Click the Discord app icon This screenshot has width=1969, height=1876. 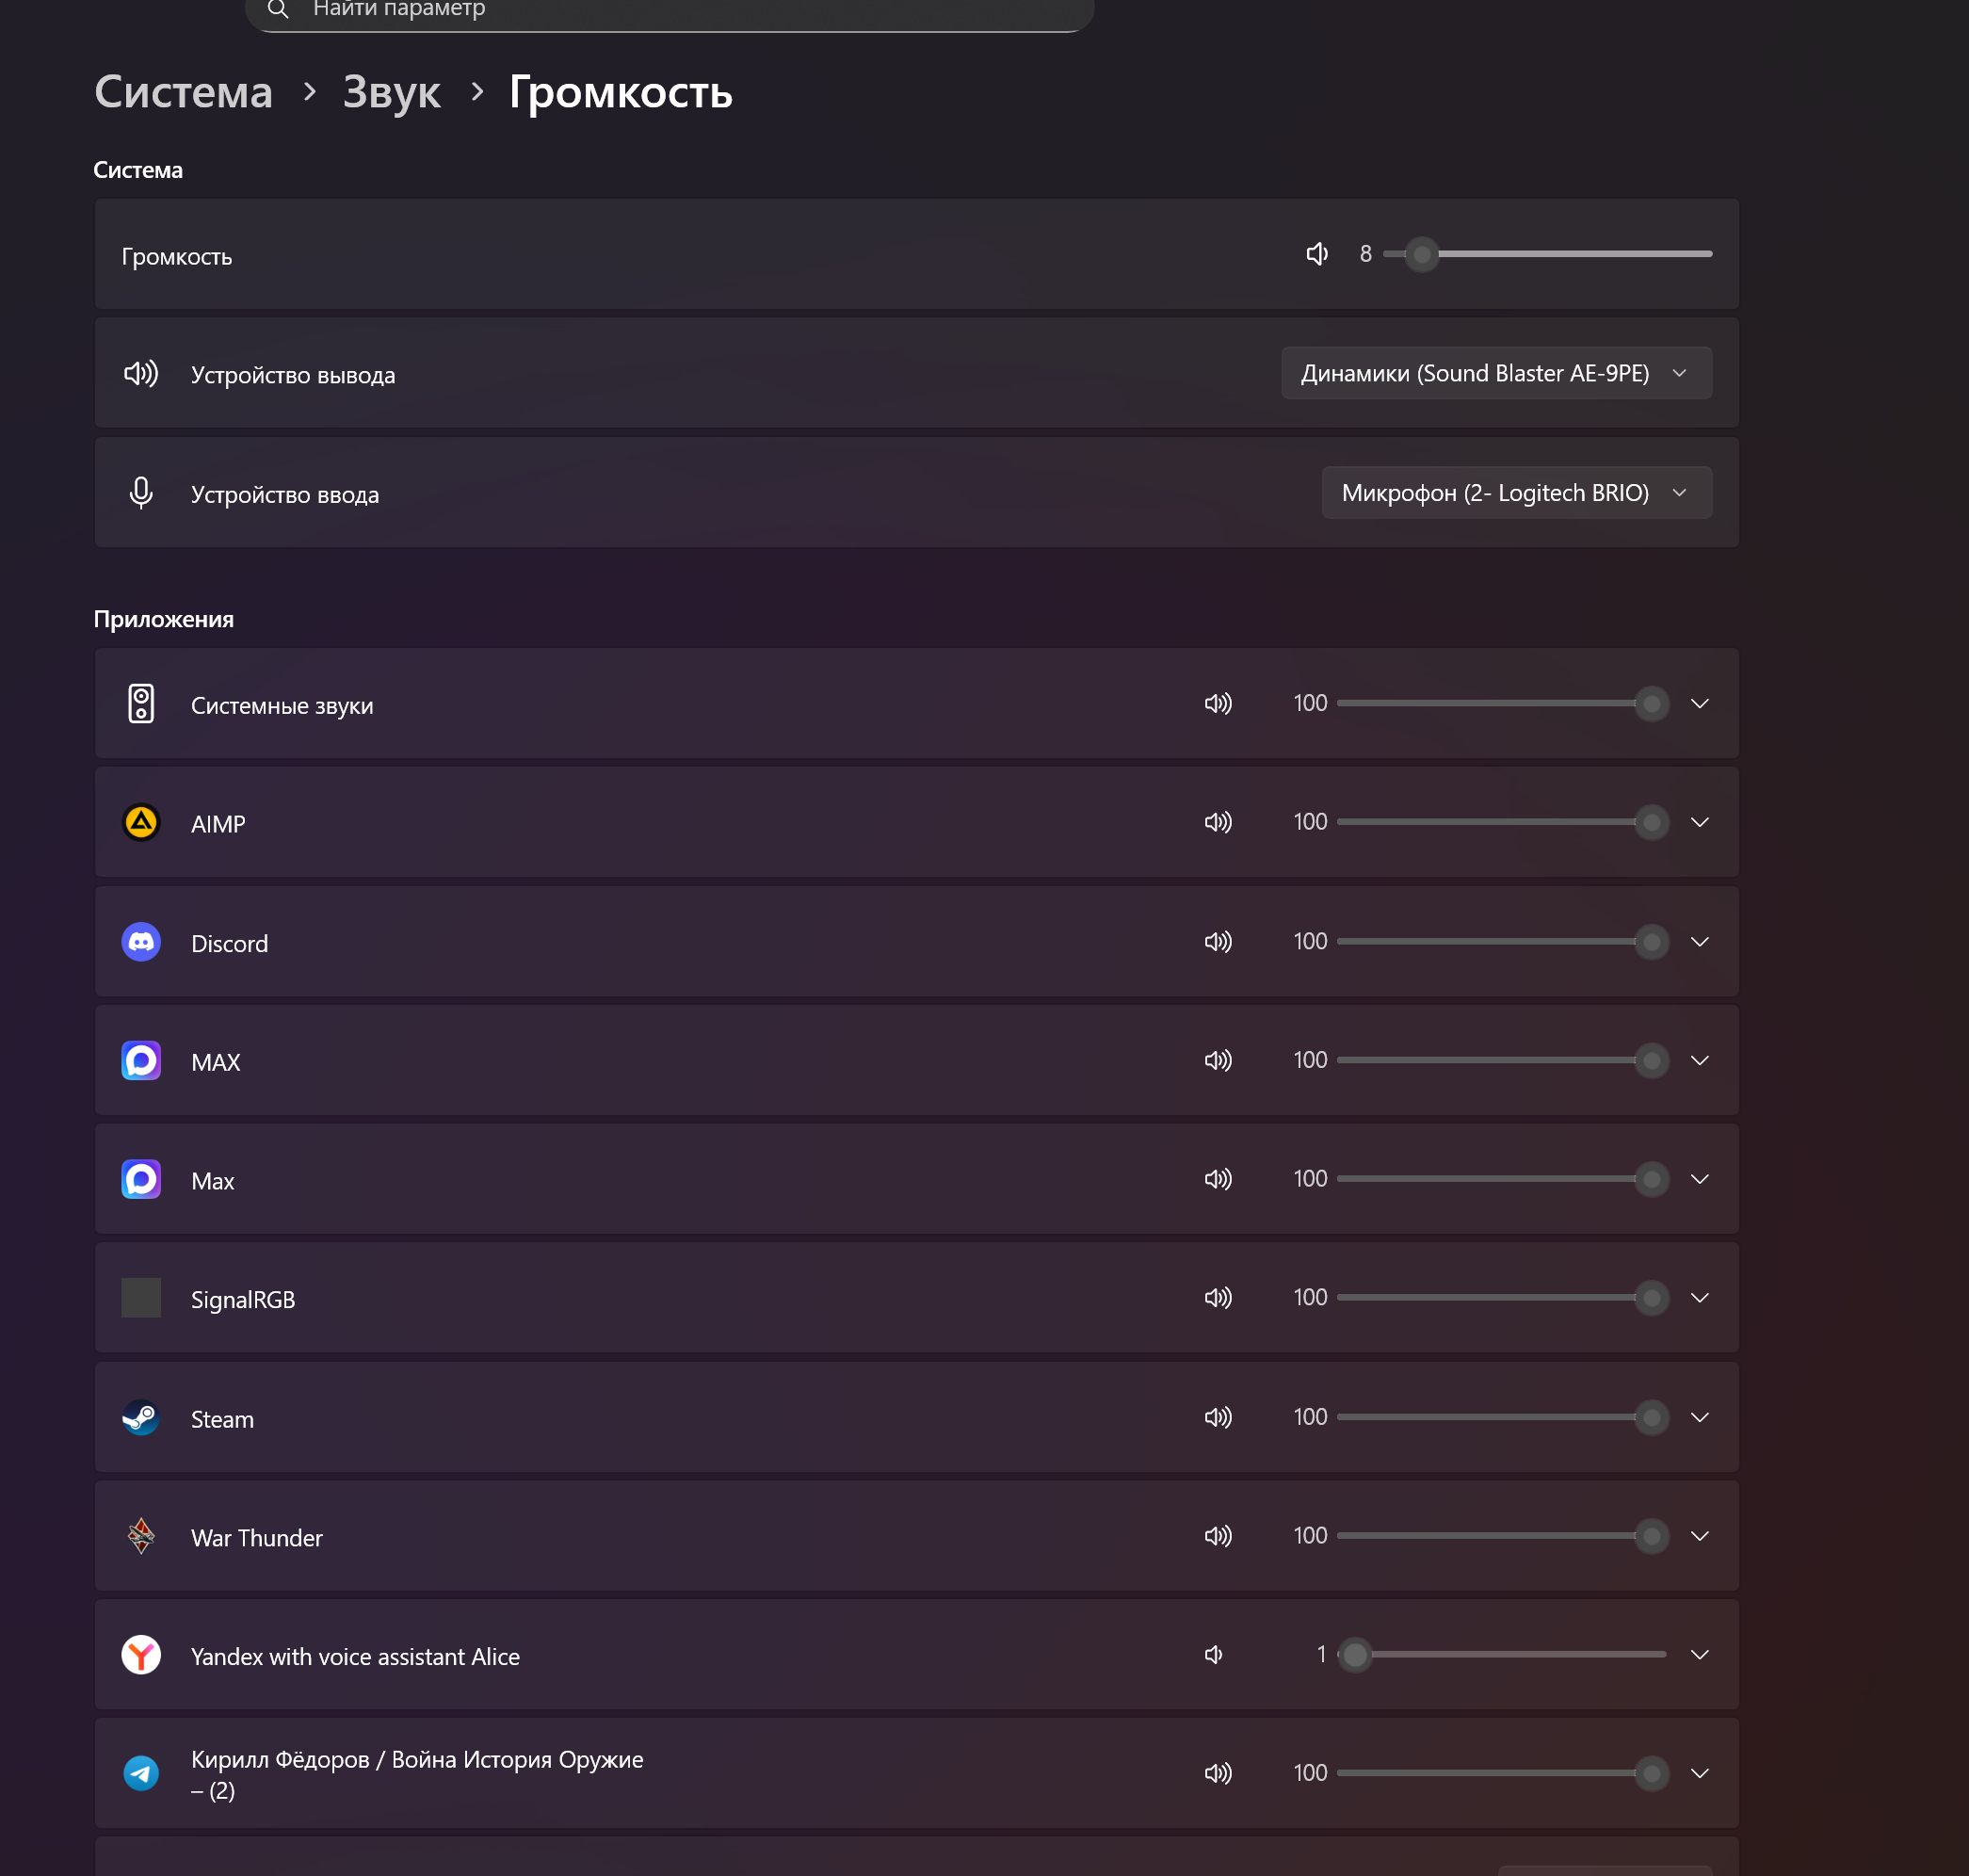coord(141,942)
